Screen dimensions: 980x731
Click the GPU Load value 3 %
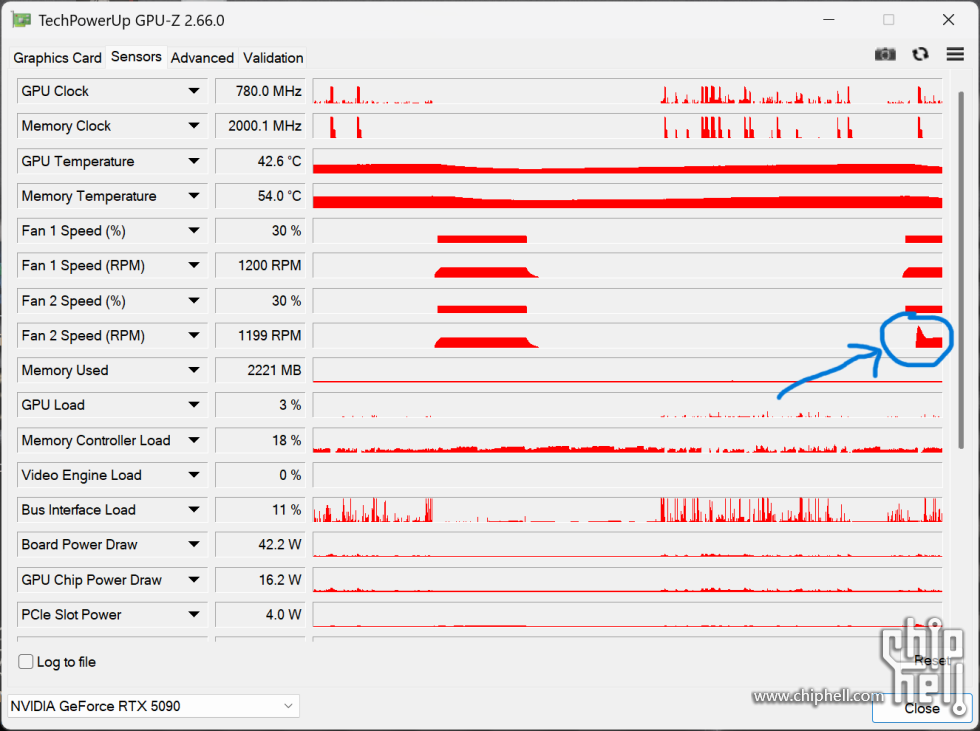point(260,405)
